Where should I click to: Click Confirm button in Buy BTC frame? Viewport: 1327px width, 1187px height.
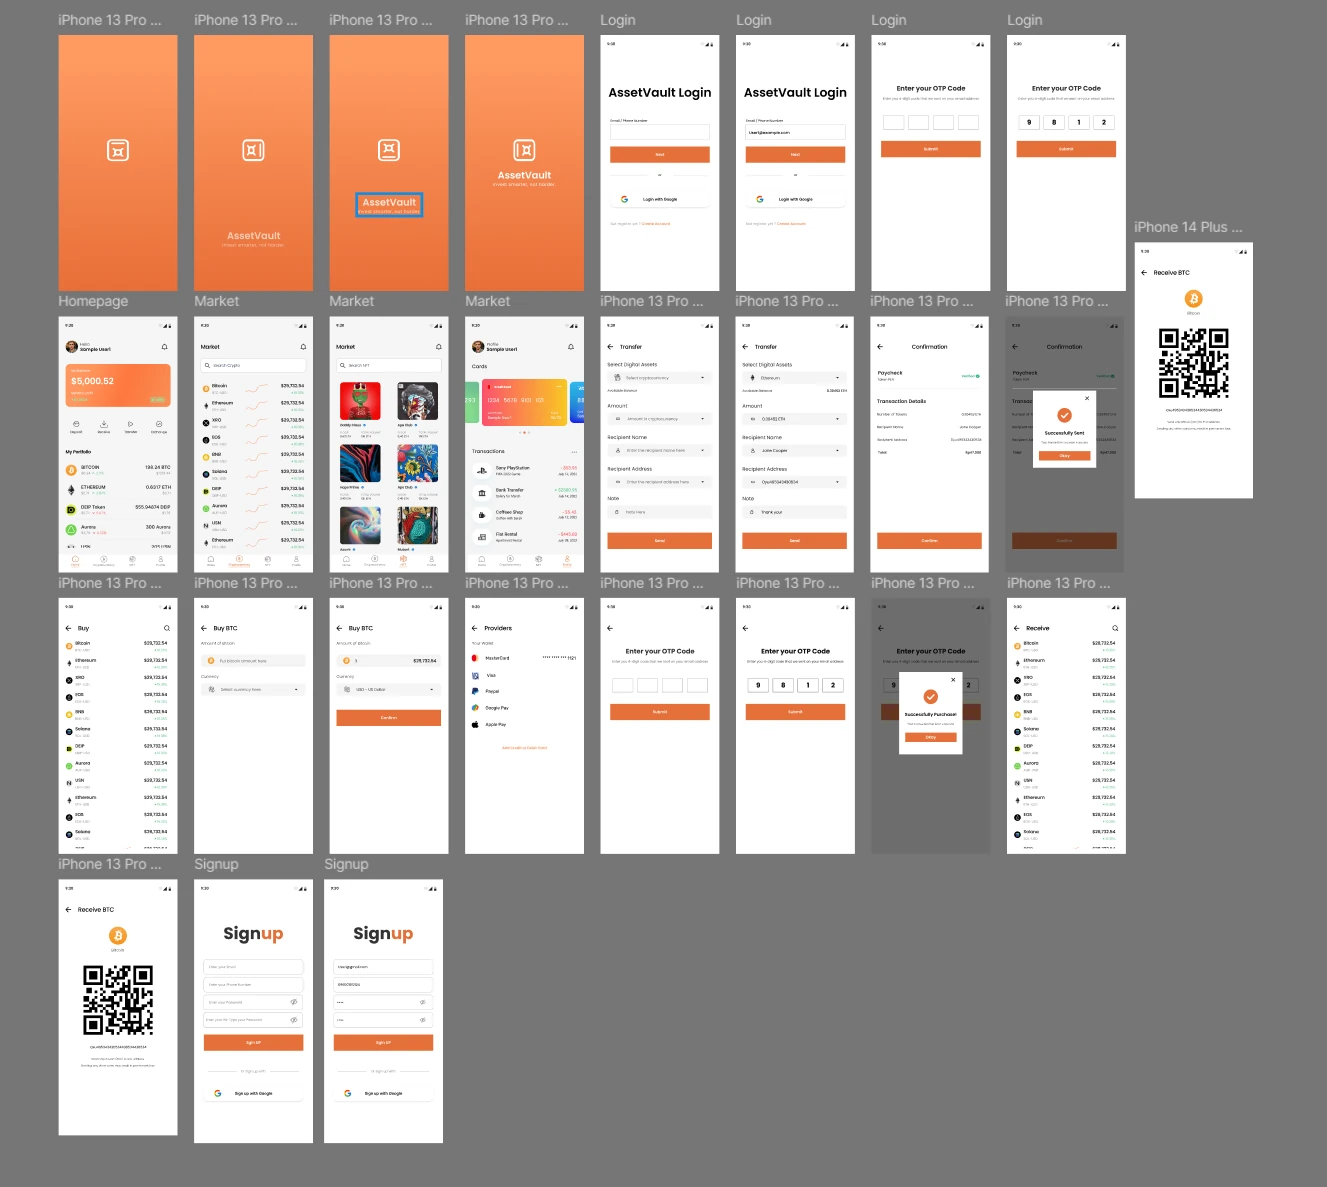pyautogui.click(x=389, y=718)
